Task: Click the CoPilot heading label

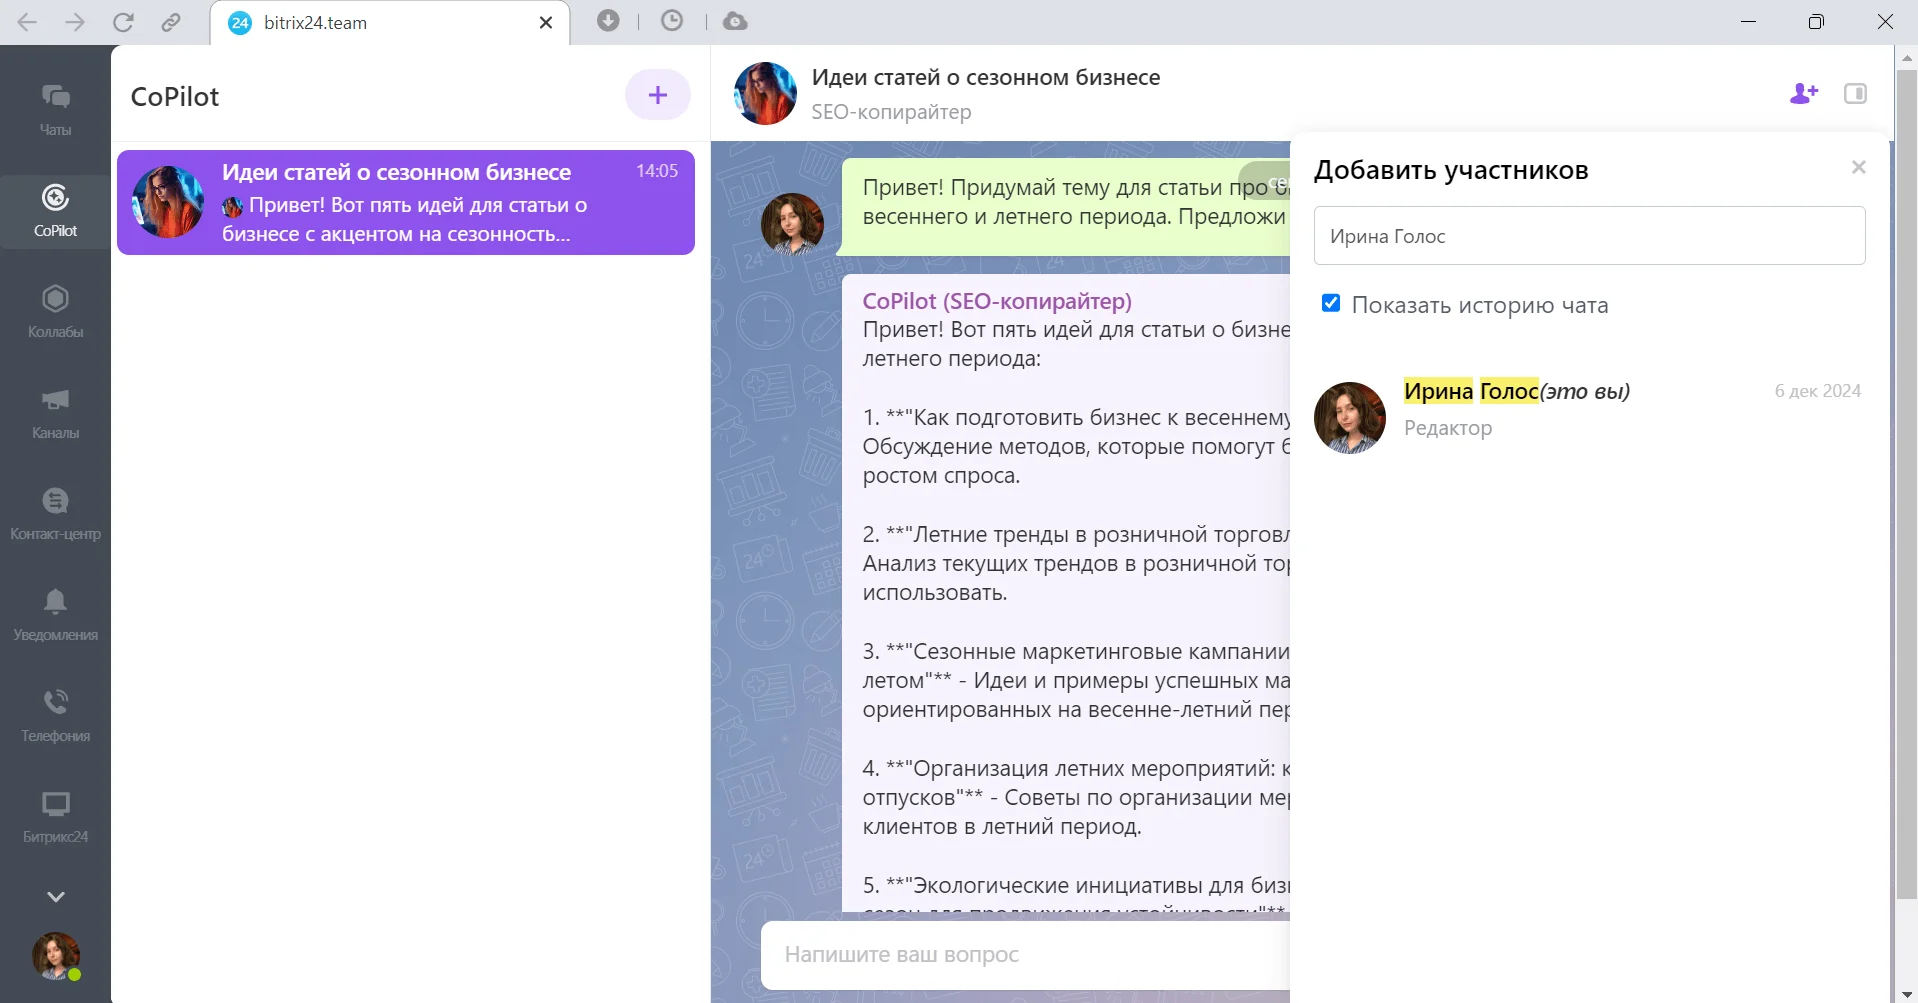Action: click(x=175, y=97)
